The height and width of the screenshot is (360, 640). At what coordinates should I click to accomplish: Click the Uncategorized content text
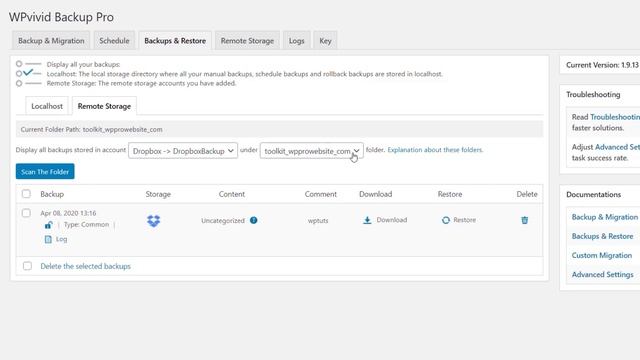pos(223,220)
